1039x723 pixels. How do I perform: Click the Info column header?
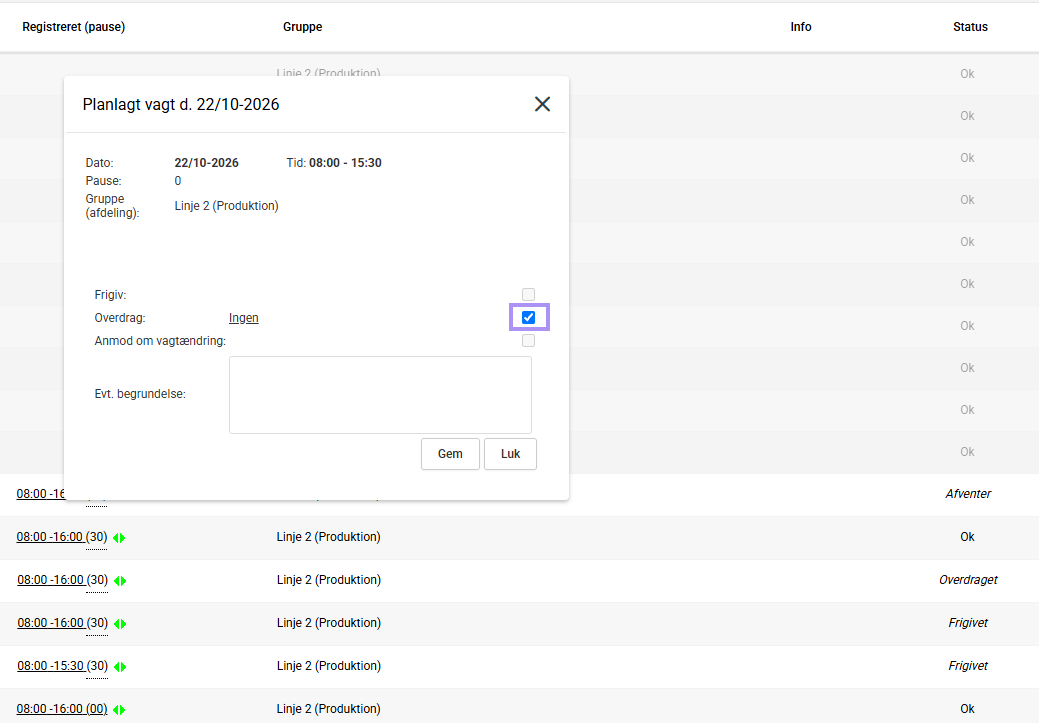[800, 27]
